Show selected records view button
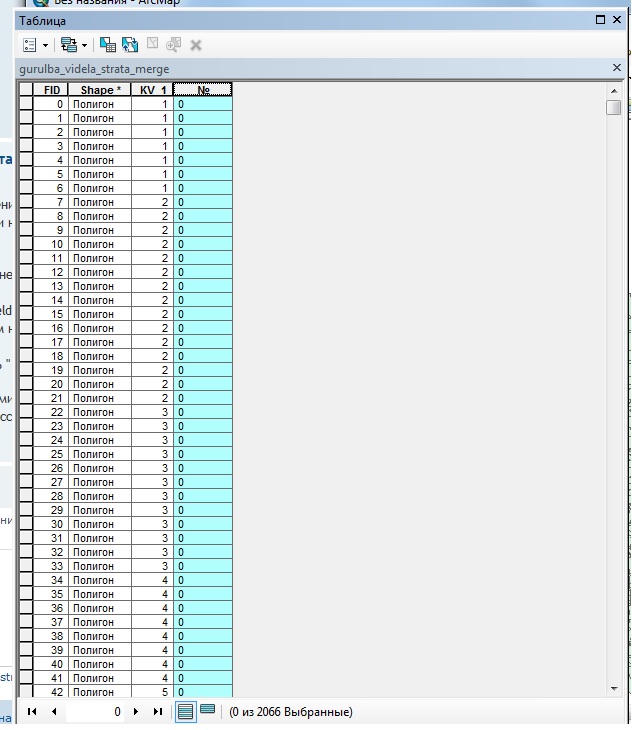Screen dimensions: 632x730 (208, 710)
